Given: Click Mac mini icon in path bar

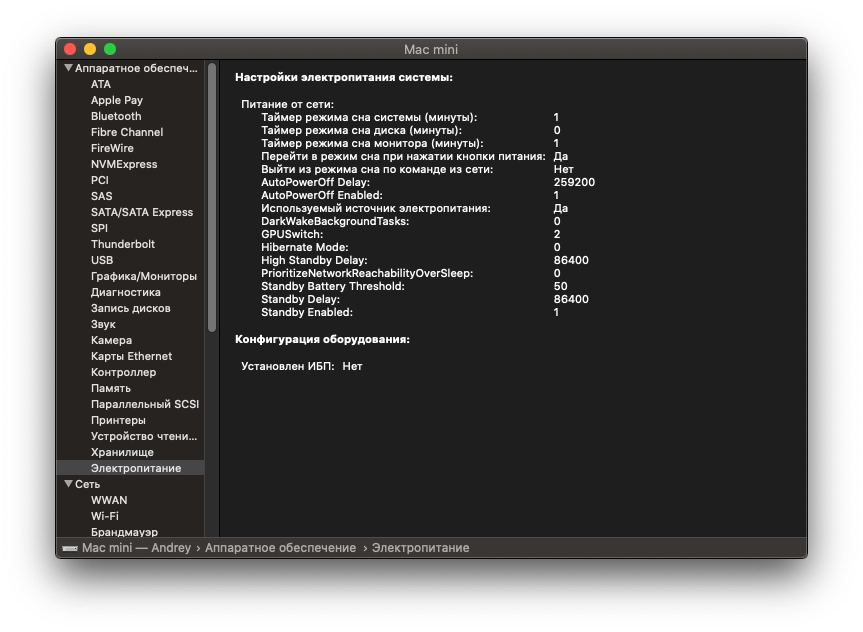Looking at the screenshot, I should (x=70, y=548).
